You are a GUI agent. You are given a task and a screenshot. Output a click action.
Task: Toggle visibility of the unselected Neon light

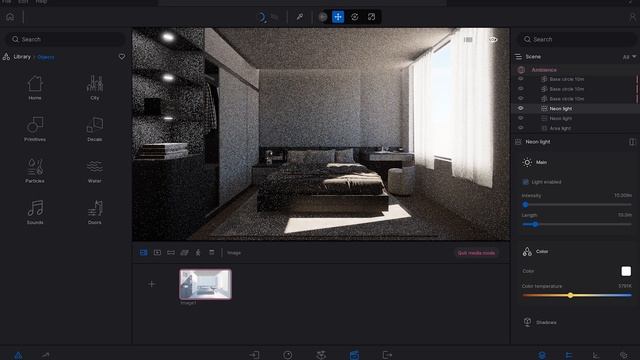click(x=520, y=118)
